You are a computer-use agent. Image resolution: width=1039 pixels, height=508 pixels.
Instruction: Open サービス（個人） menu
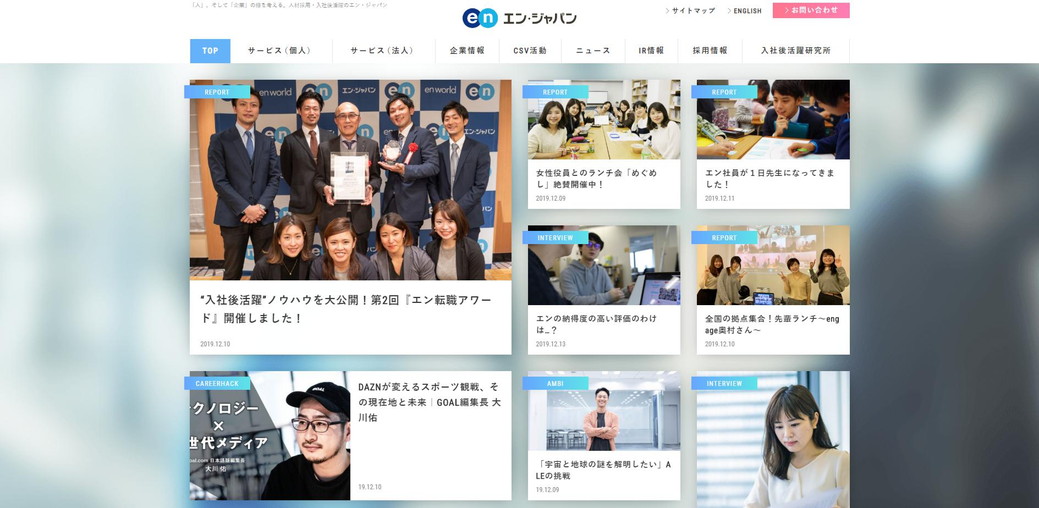pos(280,50)
